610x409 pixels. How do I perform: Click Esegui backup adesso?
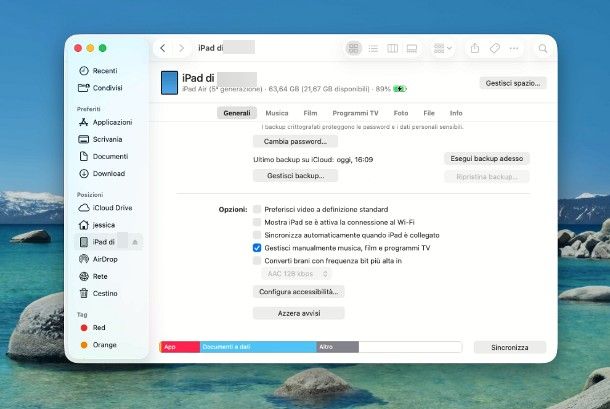click(487, 158)
